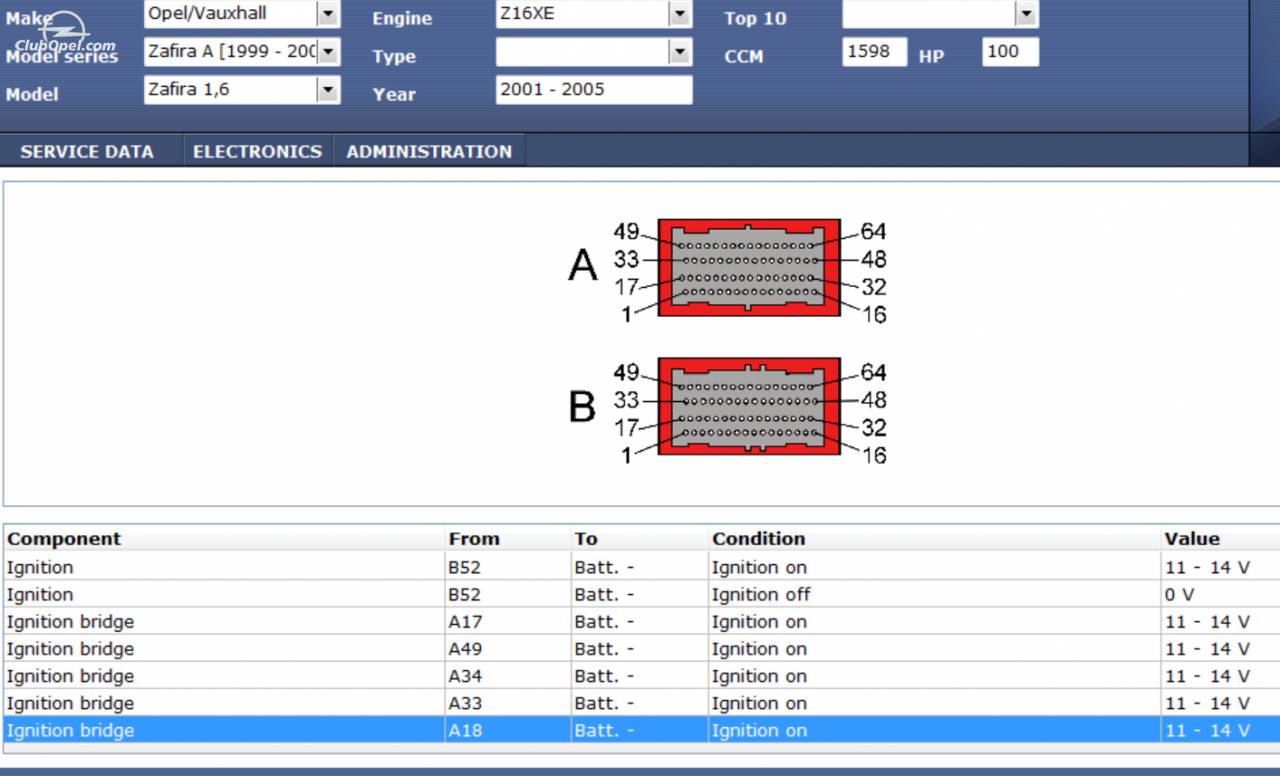
Task: Click the From column header
Action: (507, 538)
